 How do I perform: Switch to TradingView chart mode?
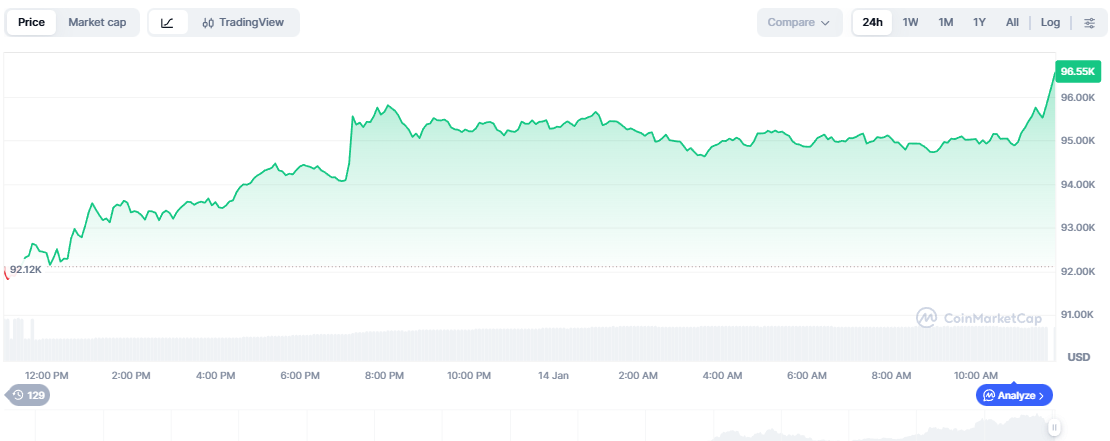pos(243,23)
